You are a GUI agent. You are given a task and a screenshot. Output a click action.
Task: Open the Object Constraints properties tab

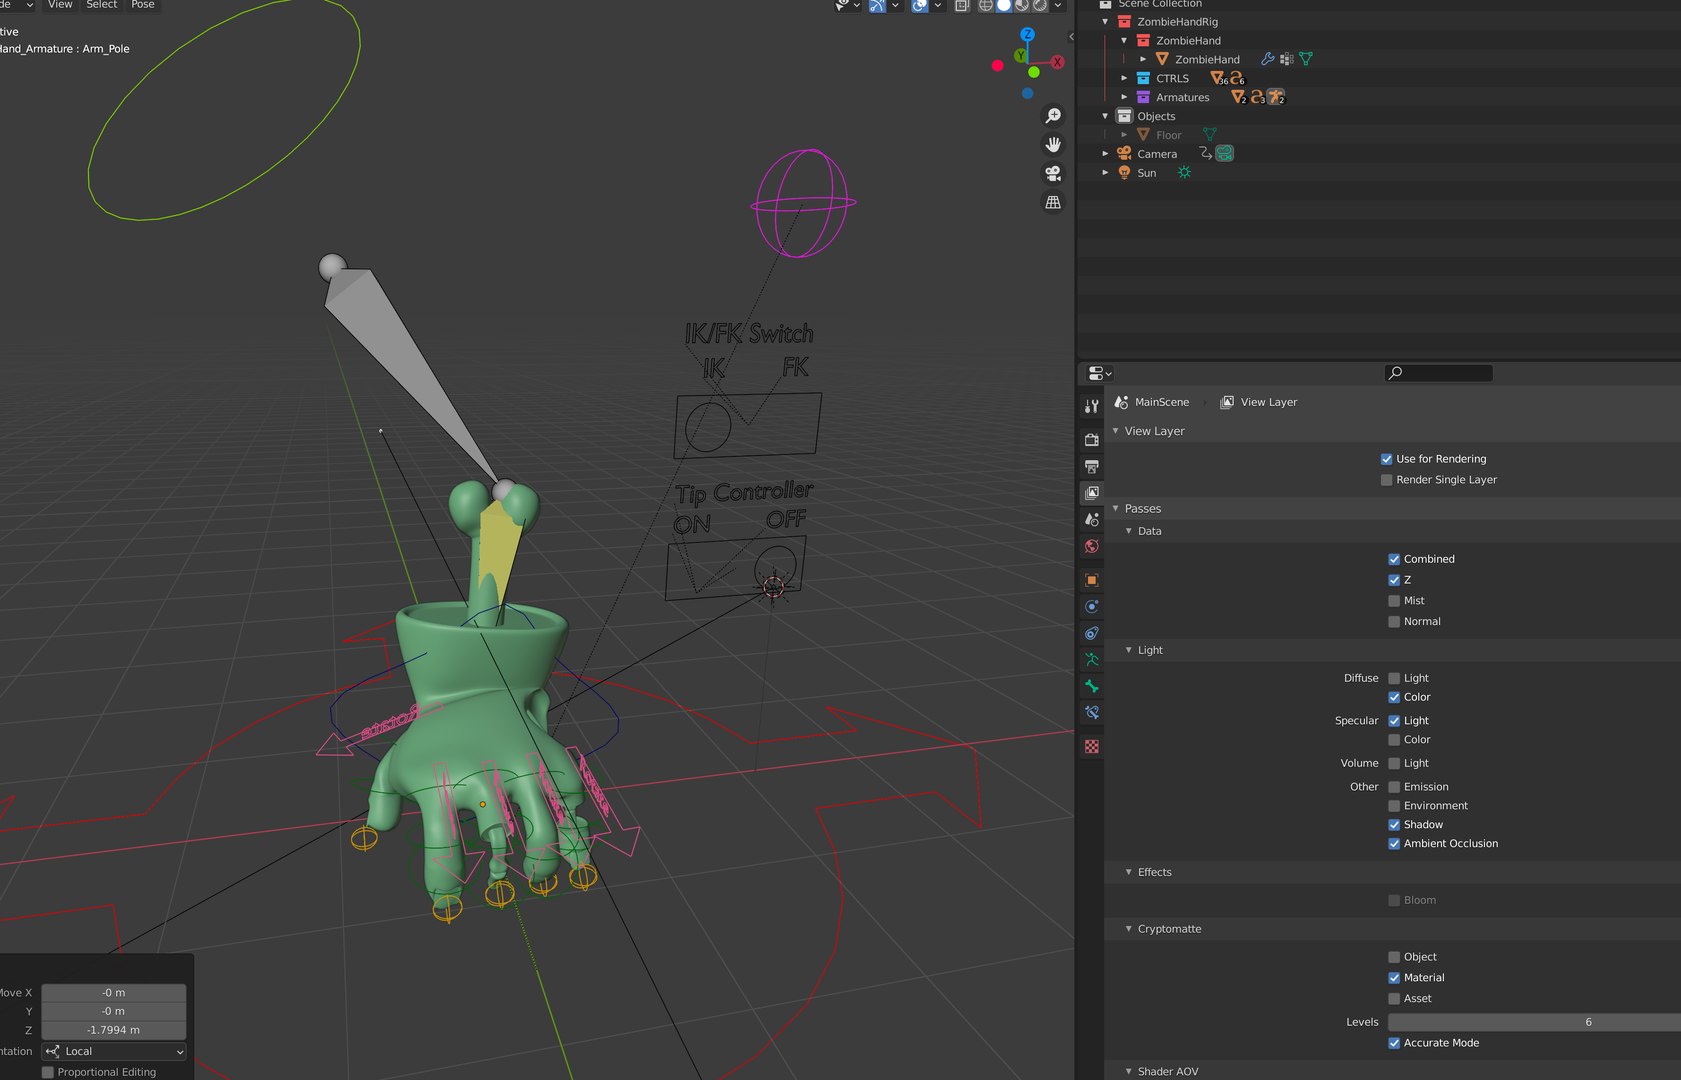pyautogui.click(x=1091, y=633)
